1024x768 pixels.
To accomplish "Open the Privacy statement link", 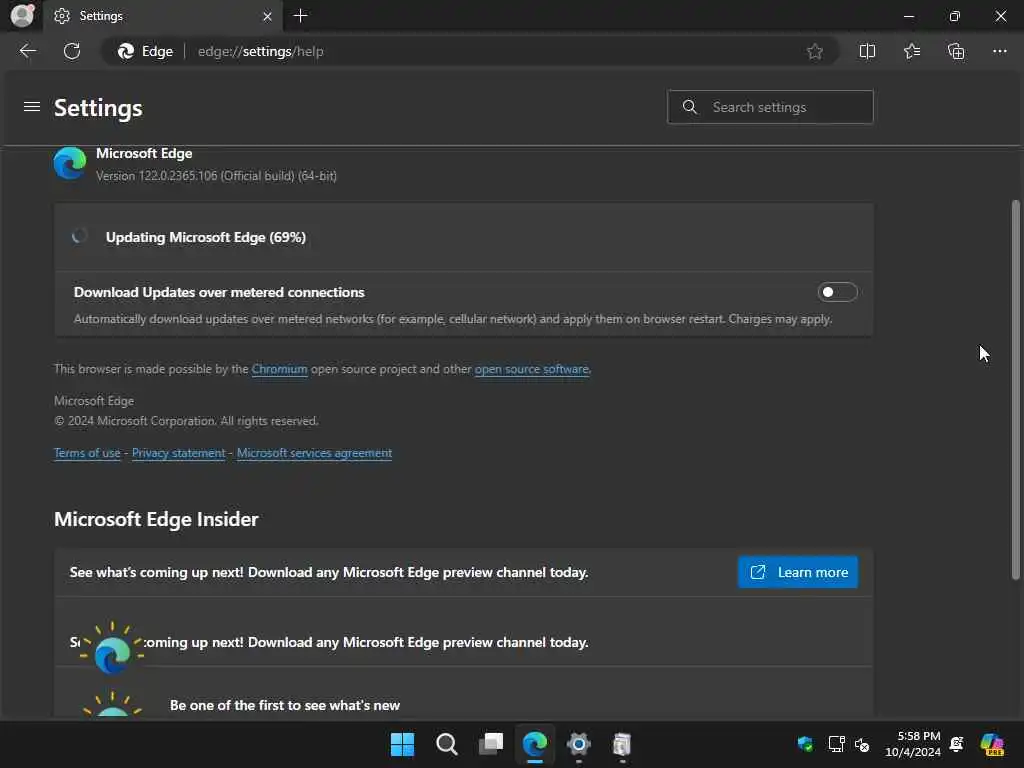I will coord(178,453).
